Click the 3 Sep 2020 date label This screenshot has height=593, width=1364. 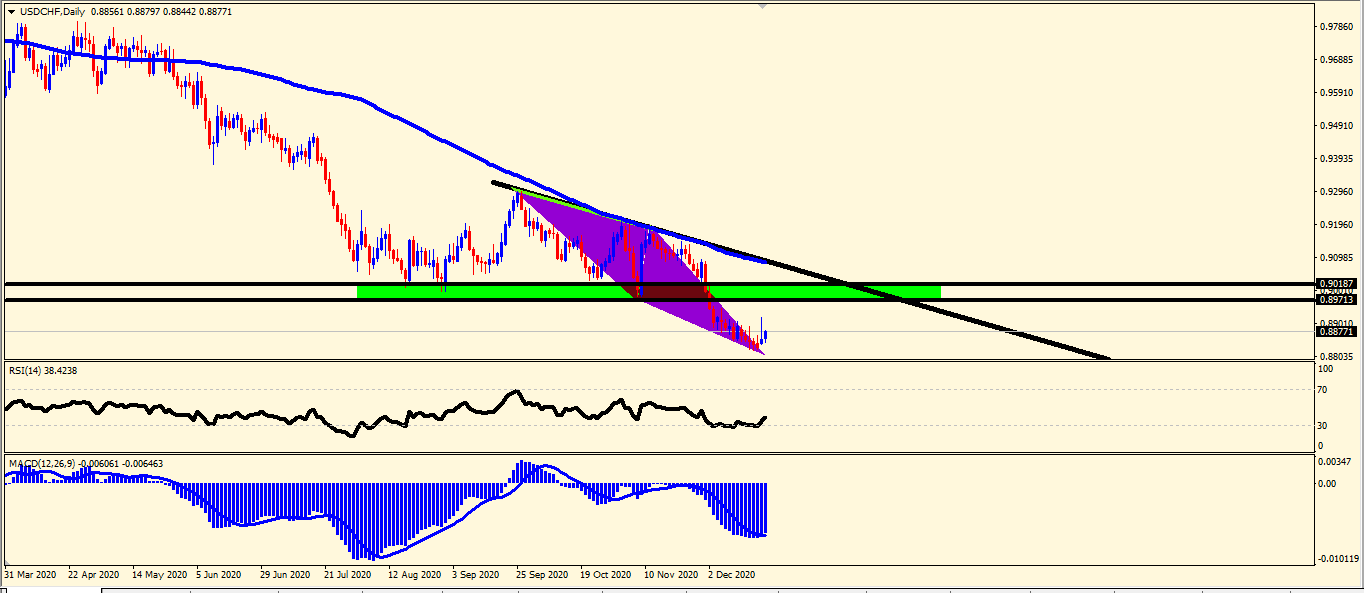coord(475,575)
